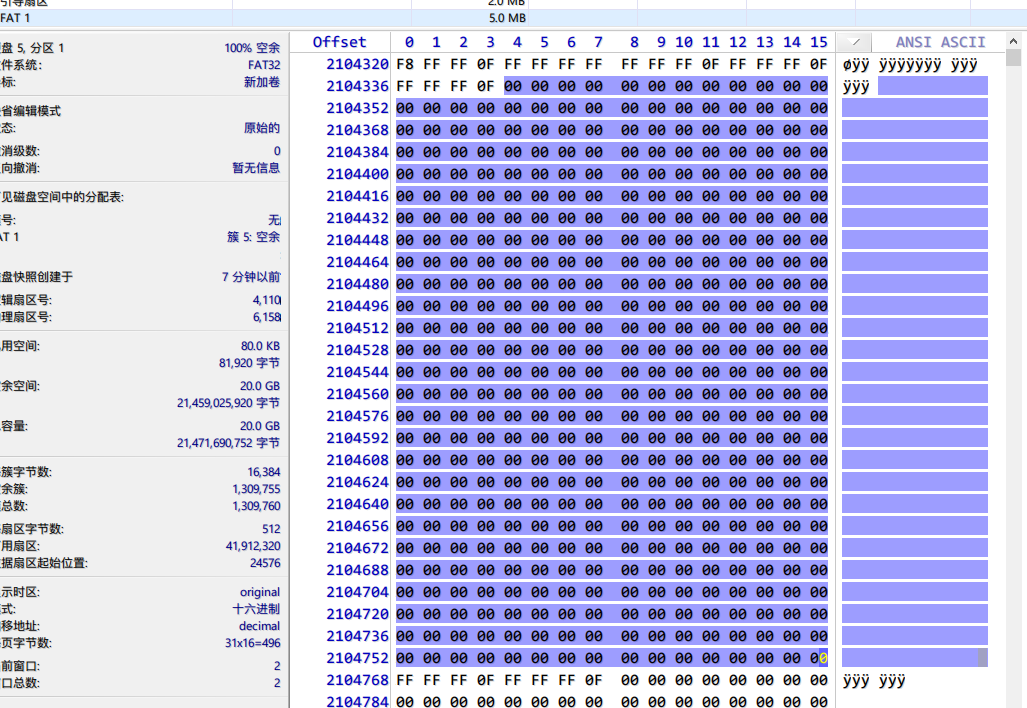Screen dimensions: 1027x708
Task: Open the text column encoding dropdown button
Action: pyautogui.click(x=855, y=43)
